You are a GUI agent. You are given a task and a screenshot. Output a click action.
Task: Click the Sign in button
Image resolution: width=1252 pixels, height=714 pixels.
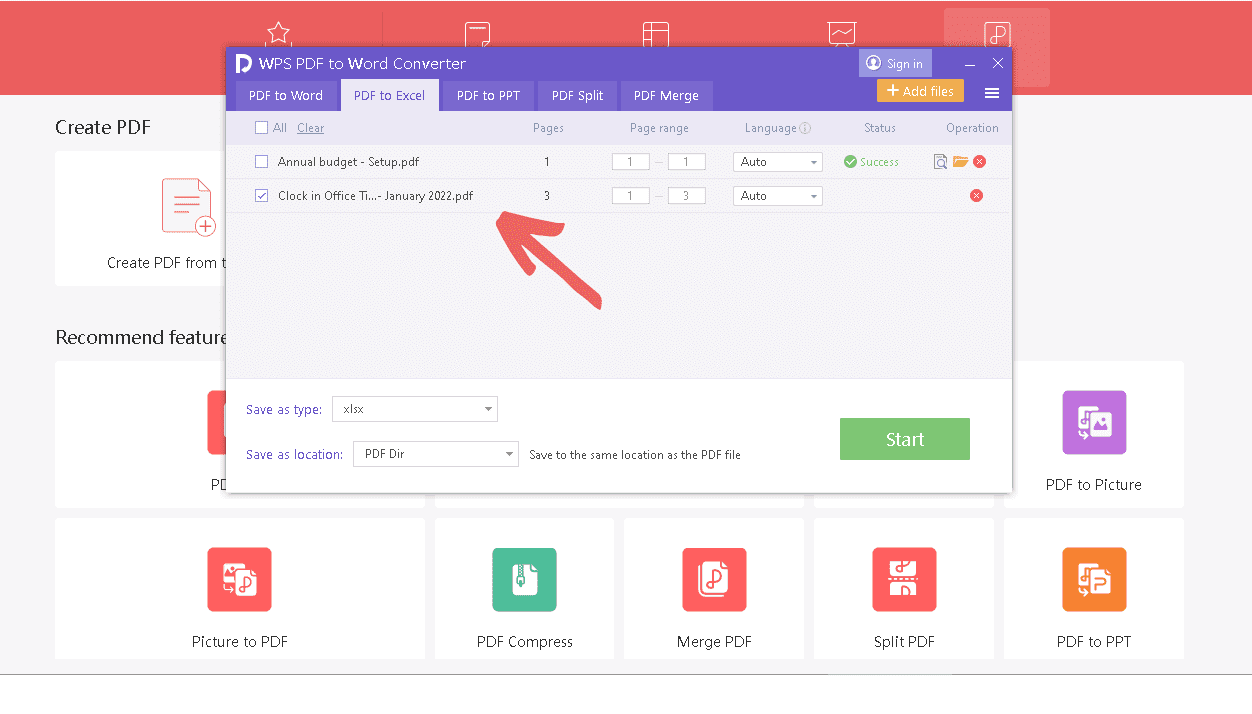tap(895, 64)
